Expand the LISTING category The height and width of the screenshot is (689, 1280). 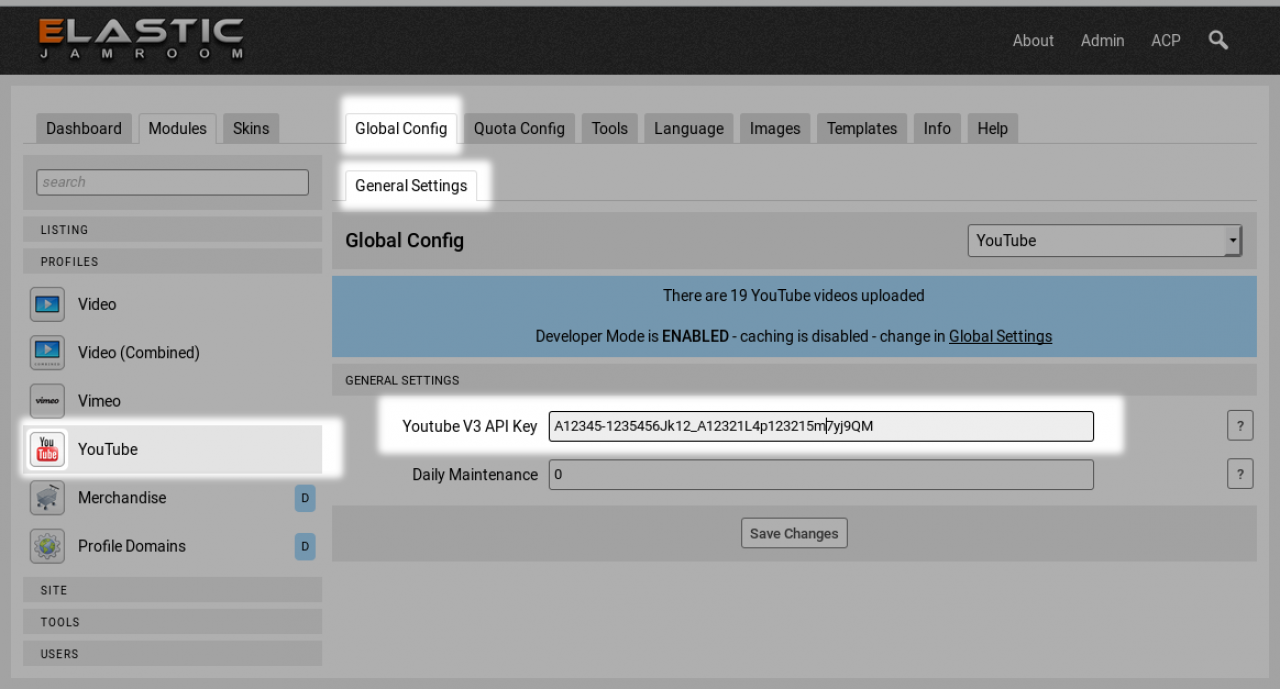(x=172, y=230)
